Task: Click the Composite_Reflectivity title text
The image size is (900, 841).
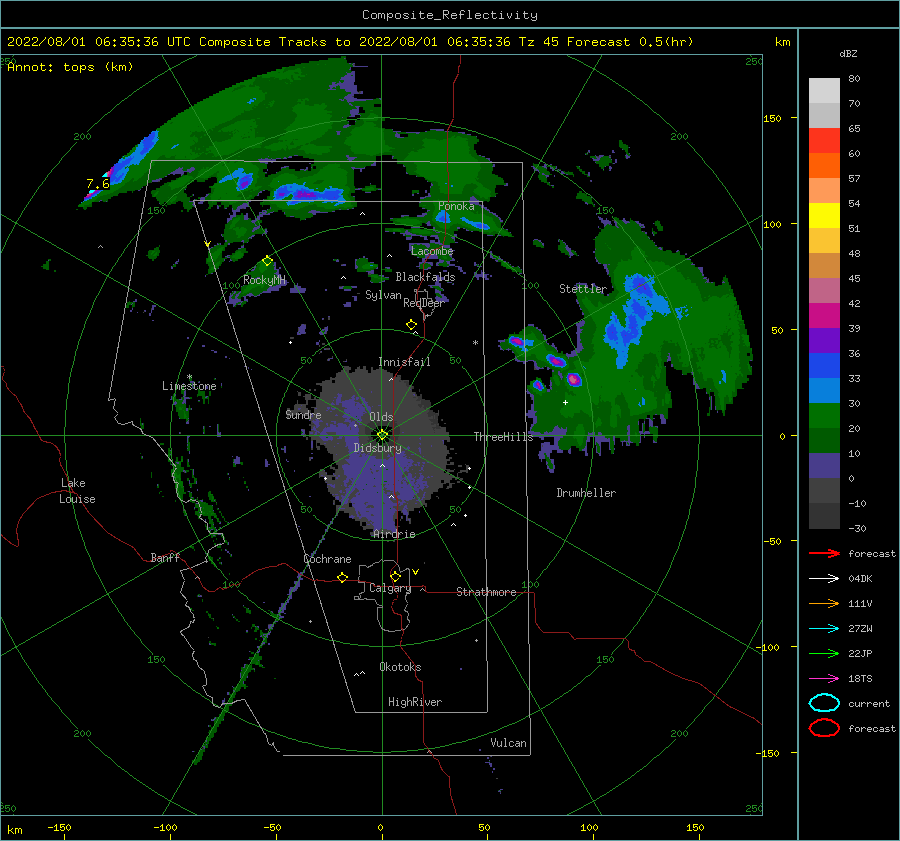Action: pos(450,15)
